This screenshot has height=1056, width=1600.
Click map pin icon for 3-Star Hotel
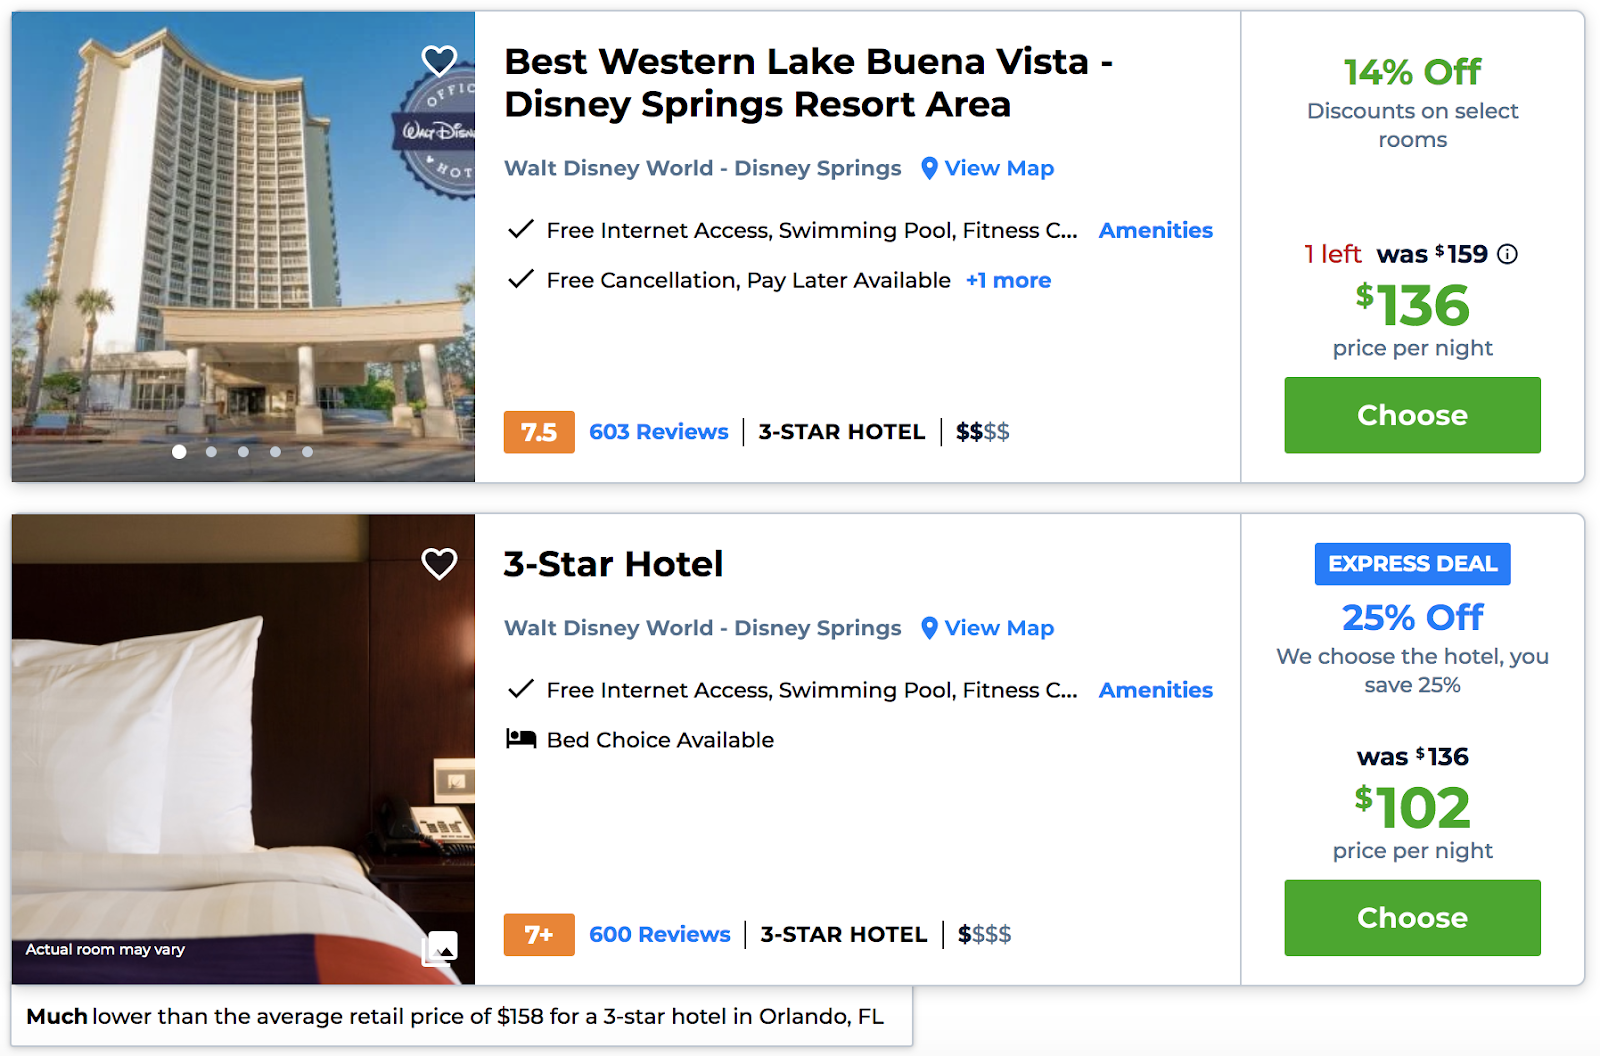click(929, 628)
